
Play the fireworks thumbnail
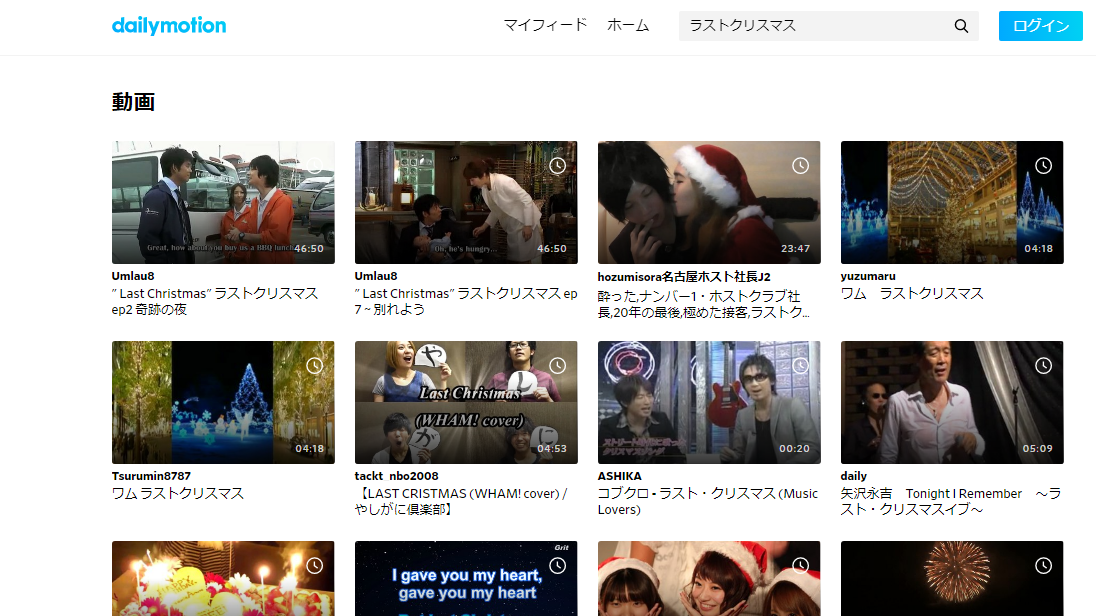coord(952,578)
